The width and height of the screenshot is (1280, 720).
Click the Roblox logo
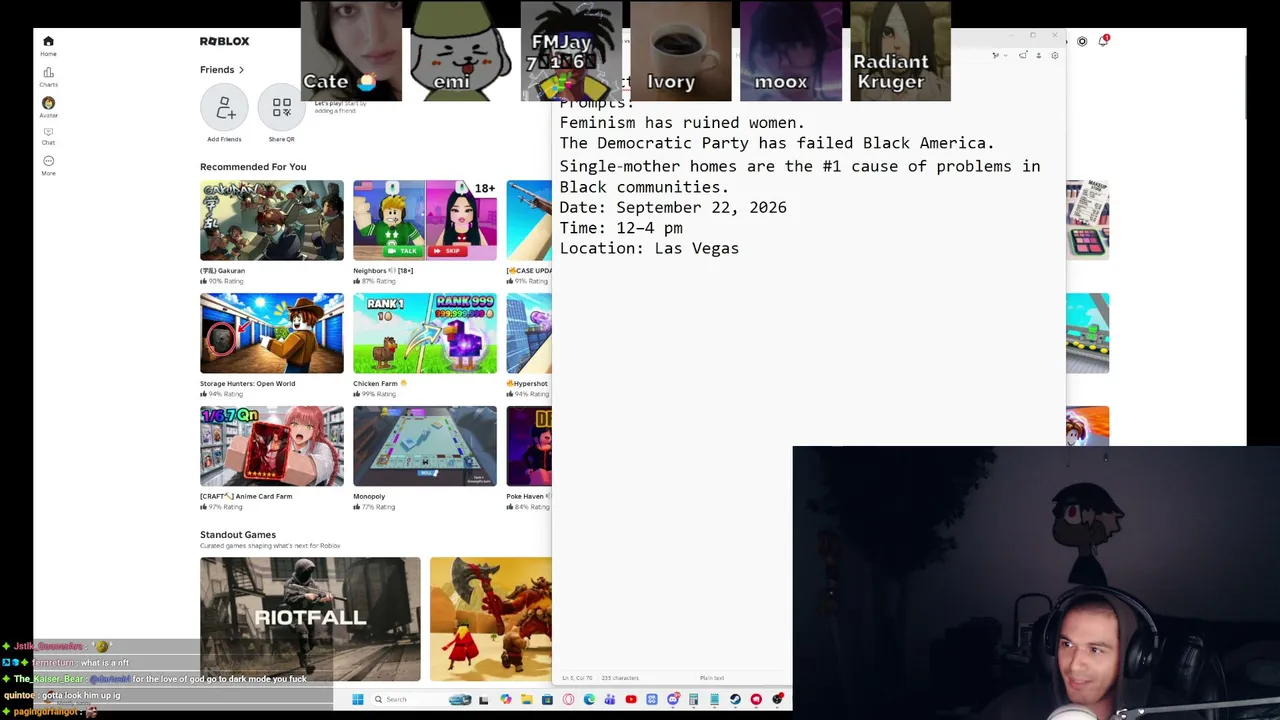point(224,41)
